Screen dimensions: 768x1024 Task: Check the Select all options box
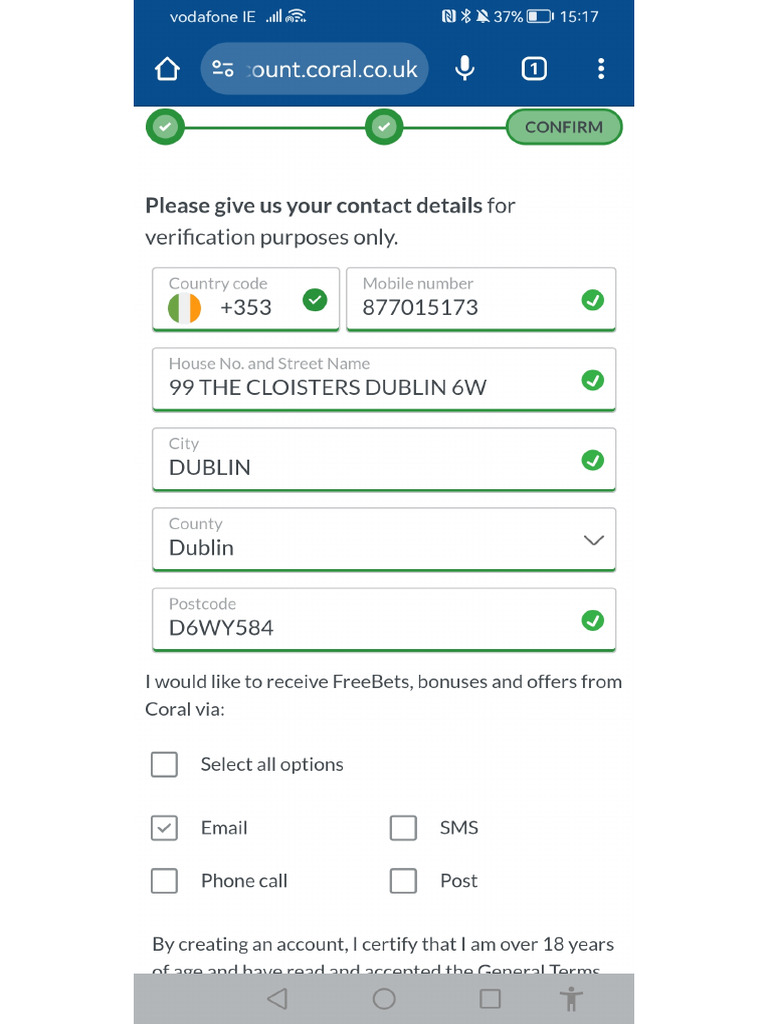pos(164,765)
